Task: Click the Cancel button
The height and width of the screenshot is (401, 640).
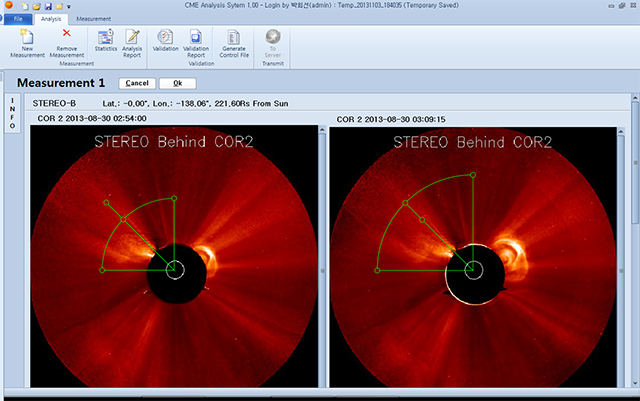Action: [137, 83]
